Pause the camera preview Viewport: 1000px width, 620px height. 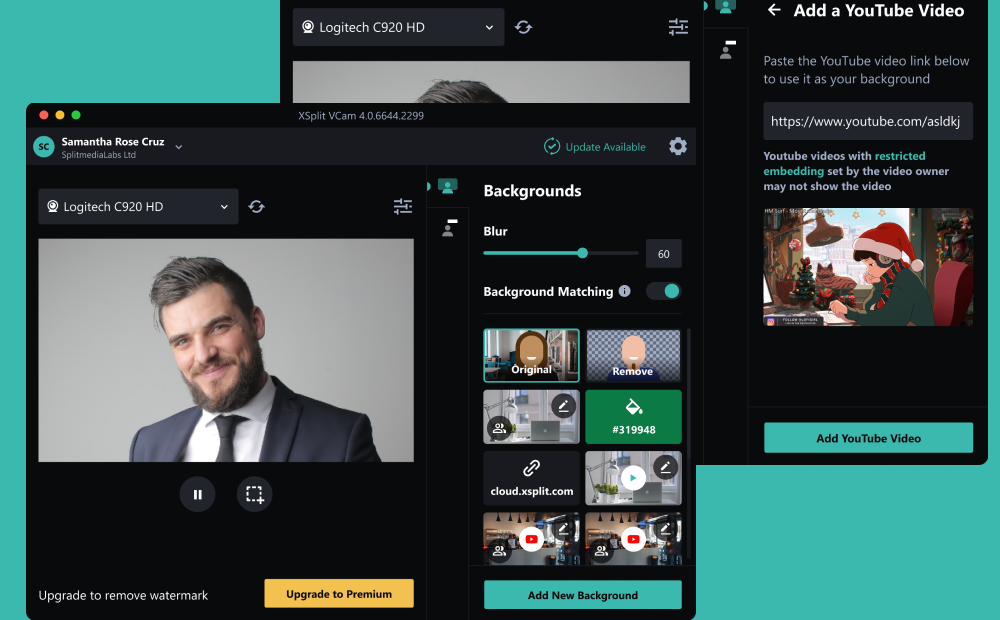point(198,494)
